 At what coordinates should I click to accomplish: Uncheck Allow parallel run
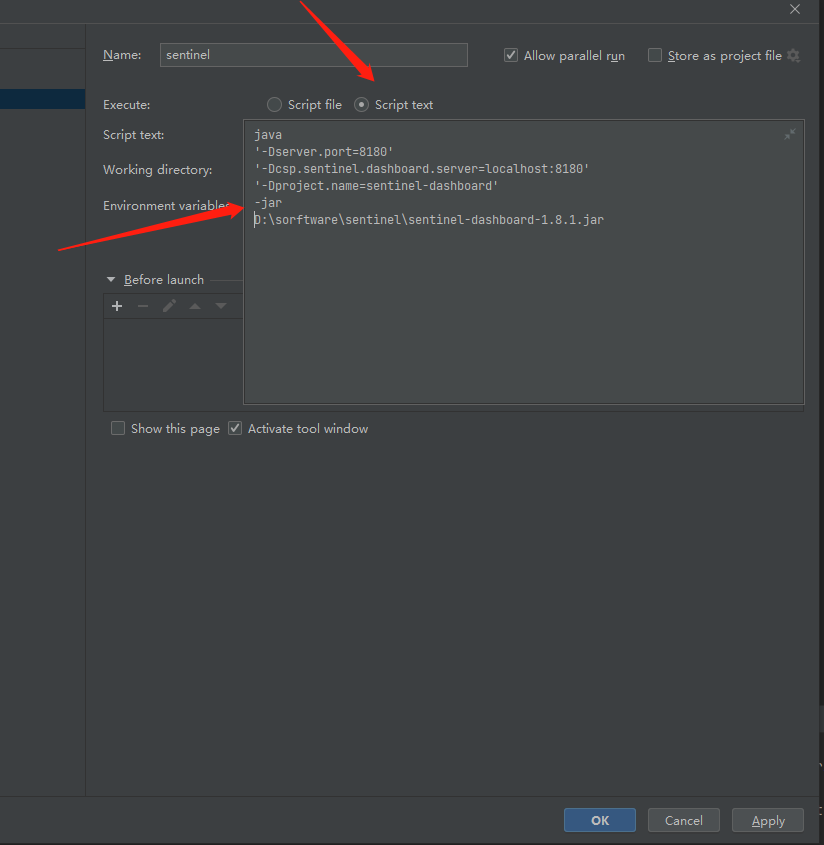[511, 55]
